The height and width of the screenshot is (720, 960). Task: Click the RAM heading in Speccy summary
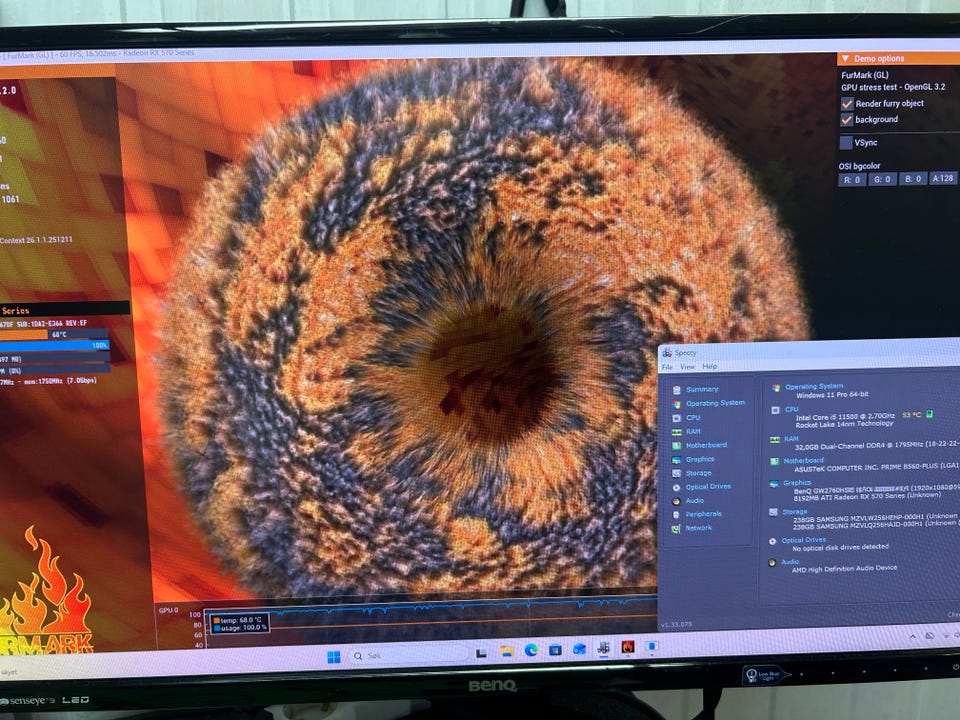pyautogui.click(x=792, y=439)
